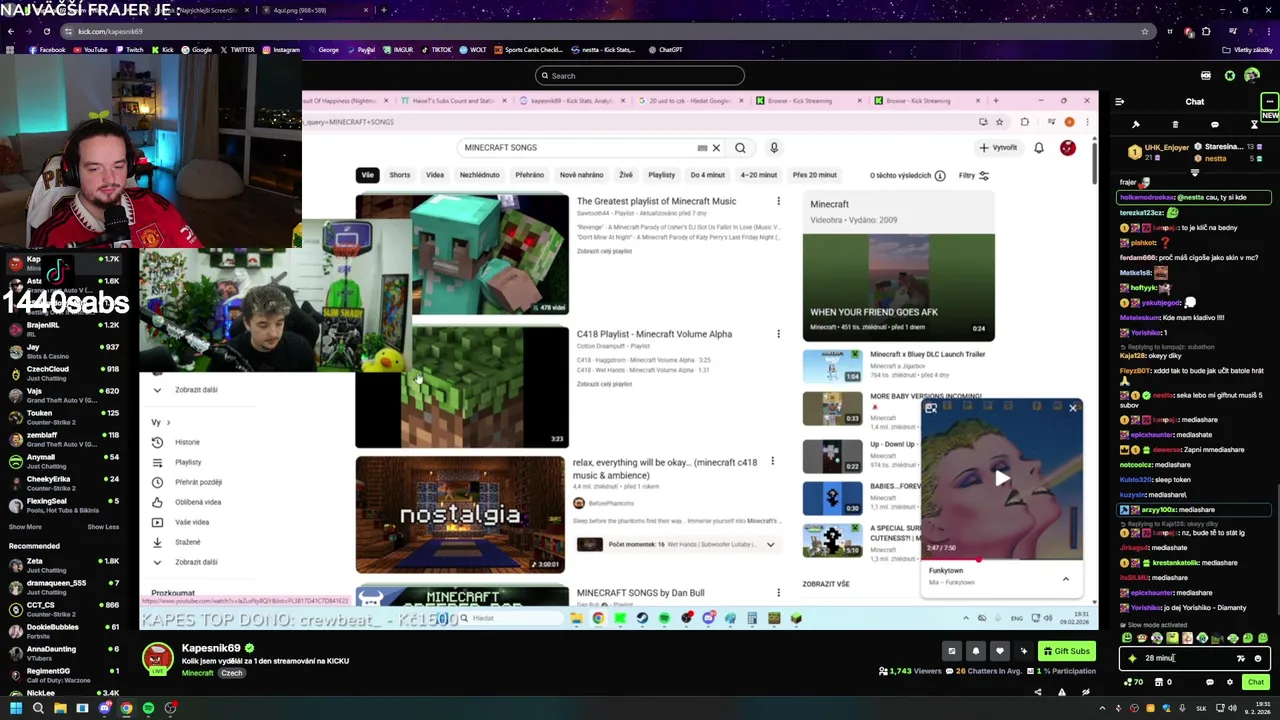This screenshot has height=720, width=1280.
Task: Select the Do 4 minut filter chip
Action: coord(707,175)
